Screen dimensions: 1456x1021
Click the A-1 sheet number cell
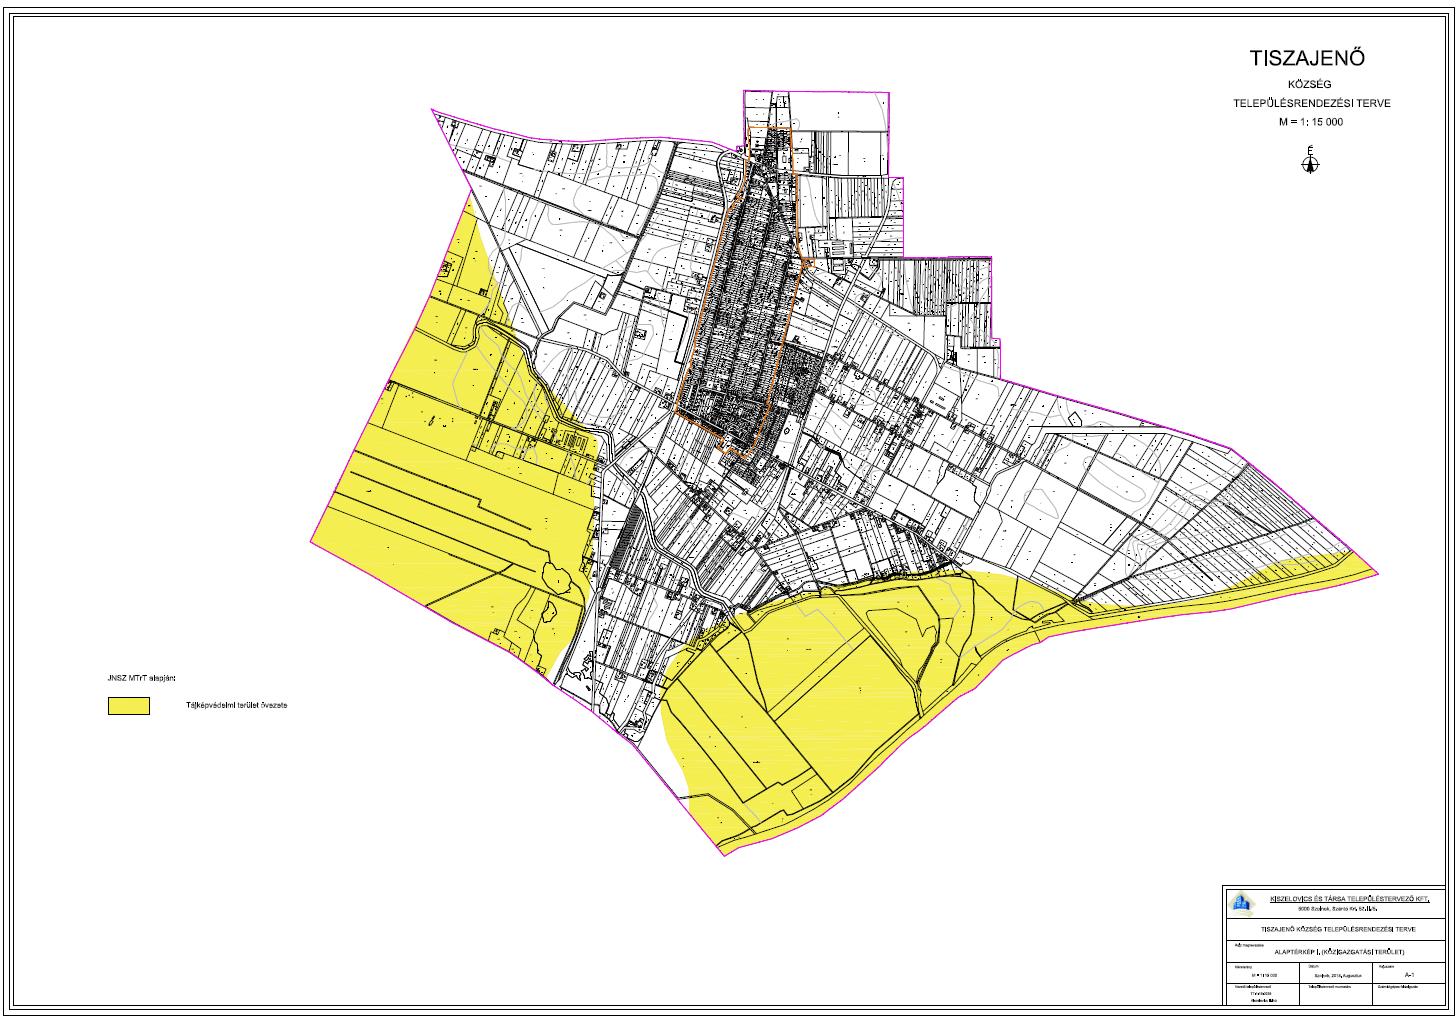1410,974
